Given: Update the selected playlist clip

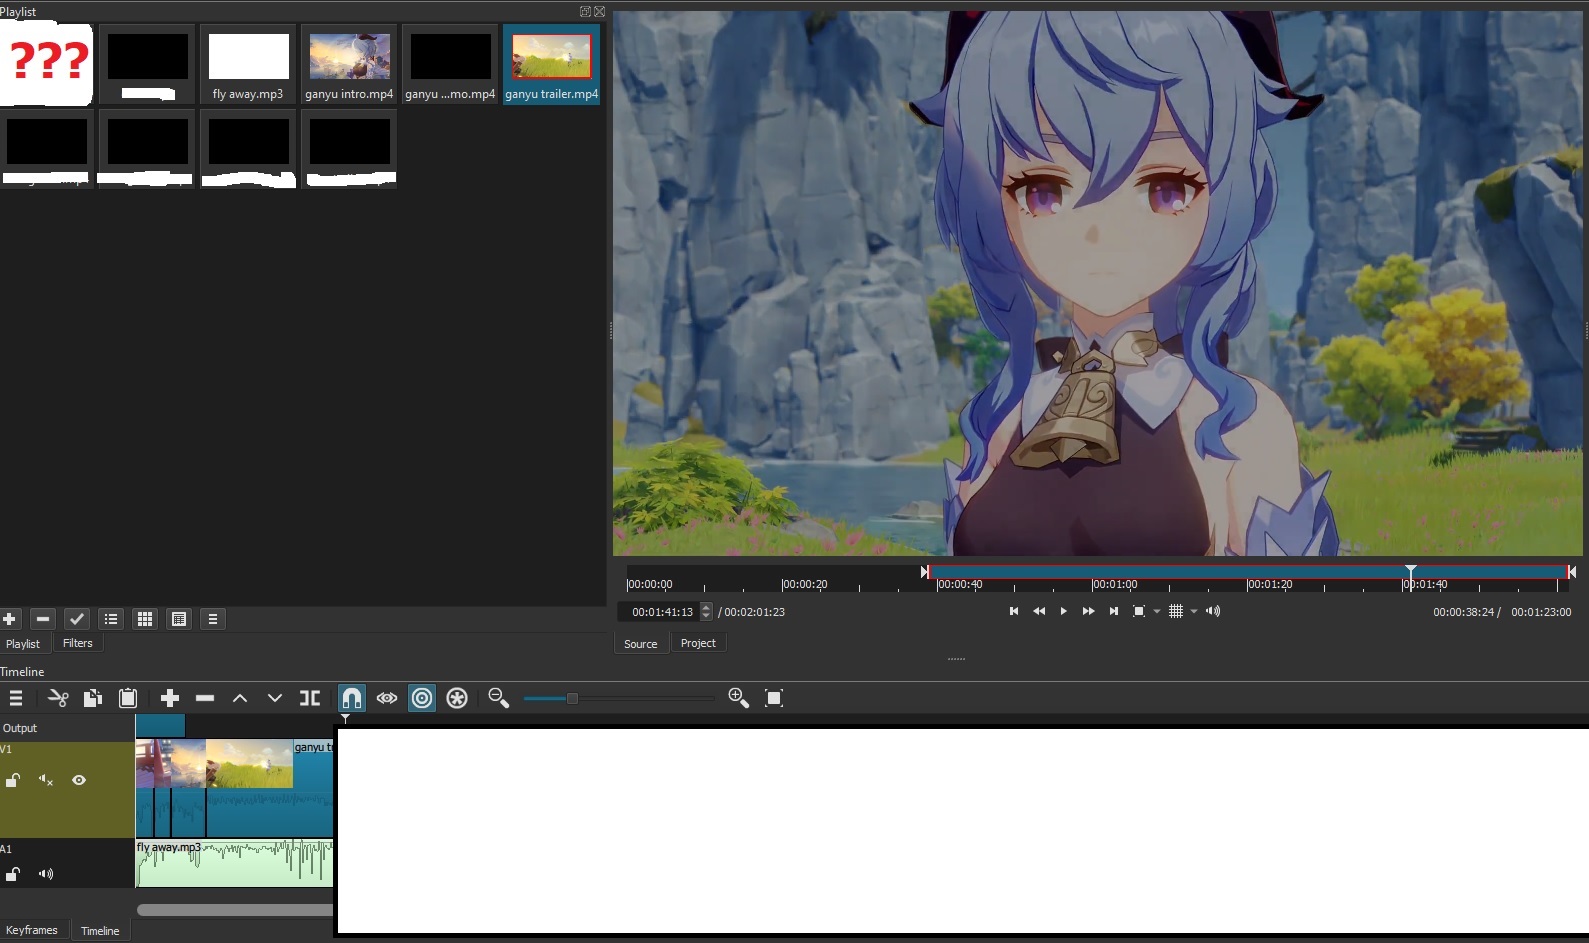Looking at the screenshot, I should pyautogui.click(x=77, y=619).
